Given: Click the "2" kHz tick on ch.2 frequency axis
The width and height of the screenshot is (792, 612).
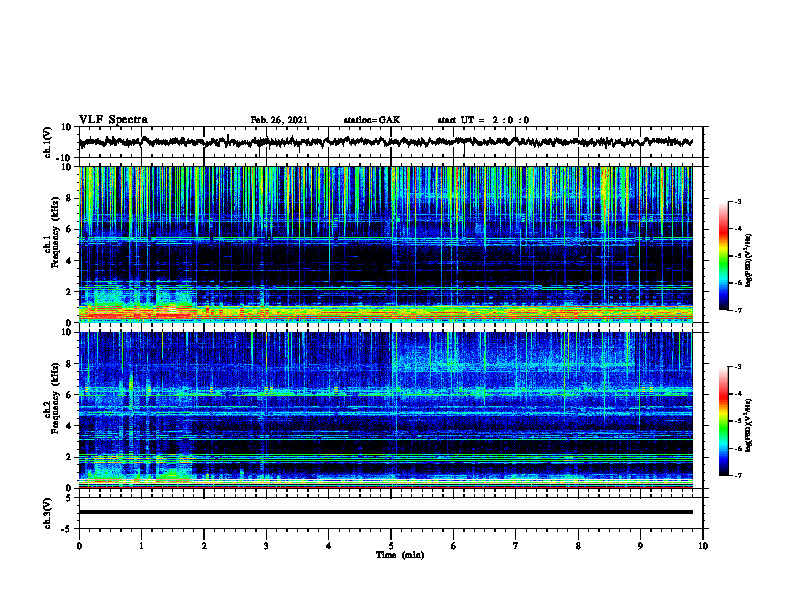Looking at the screenshot, I should pyautogui.click(x=69, y=457).
